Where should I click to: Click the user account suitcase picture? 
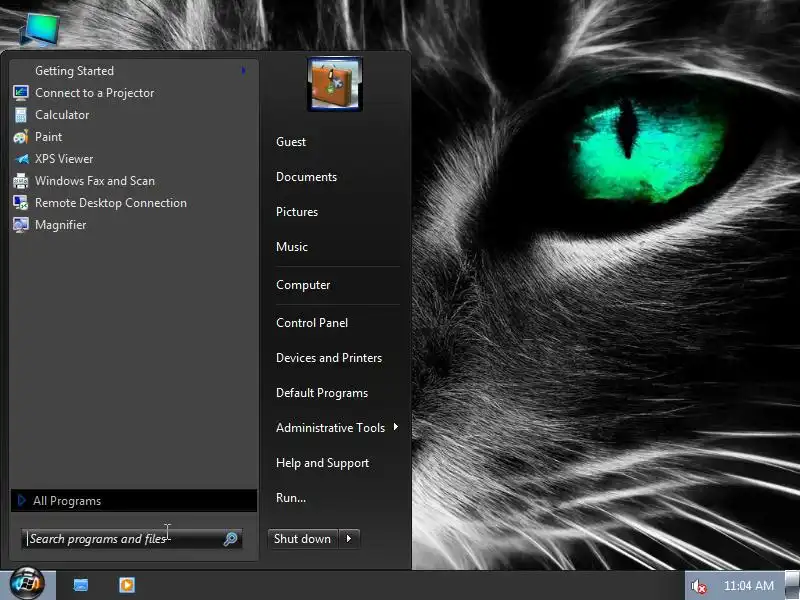[x=335, y=84]
